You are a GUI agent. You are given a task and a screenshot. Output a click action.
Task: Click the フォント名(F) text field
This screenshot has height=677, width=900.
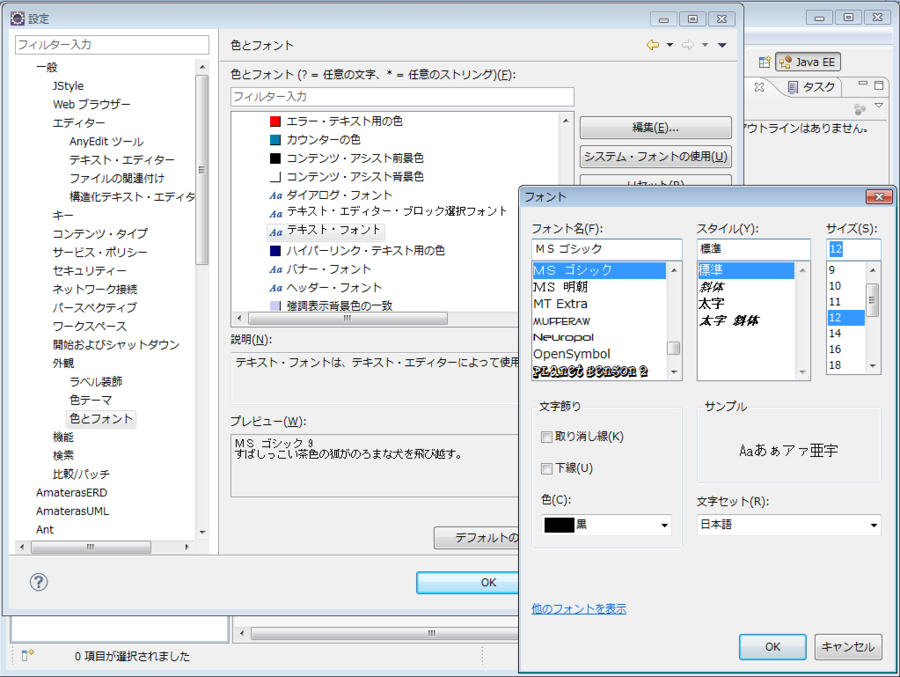pyautogui.click(x=607, y=249)
